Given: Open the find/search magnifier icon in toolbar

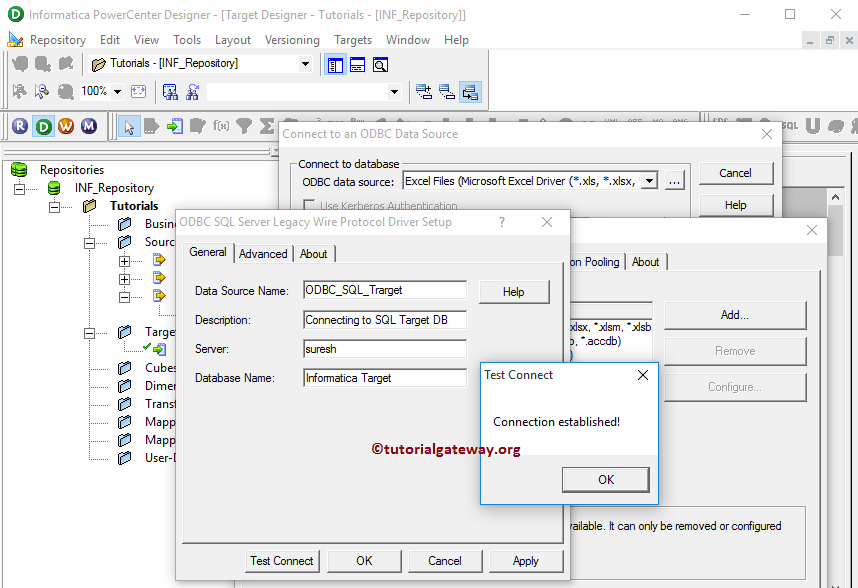Looking at the screenshot, I should (x=380, y=64).
